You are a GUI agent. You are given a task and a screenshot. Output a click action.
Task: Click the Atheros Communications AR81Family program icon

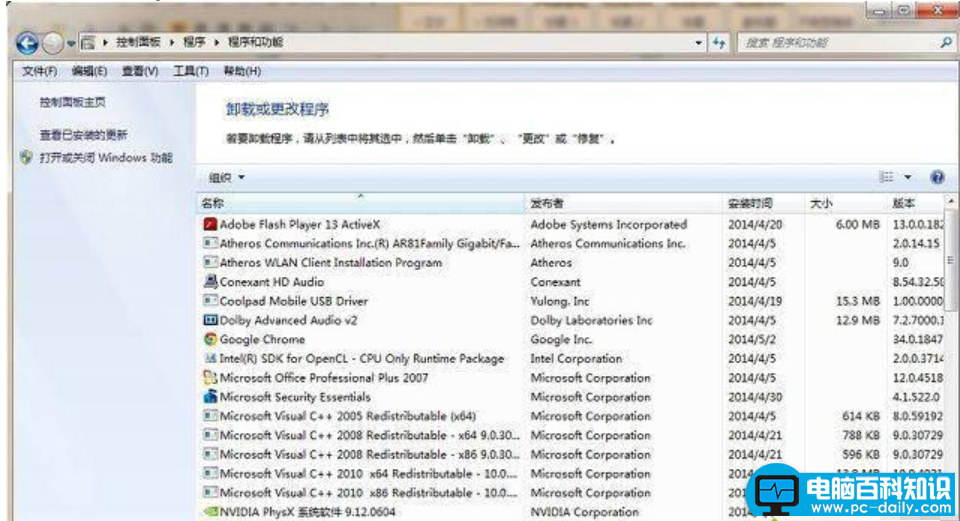click(210, 243)
